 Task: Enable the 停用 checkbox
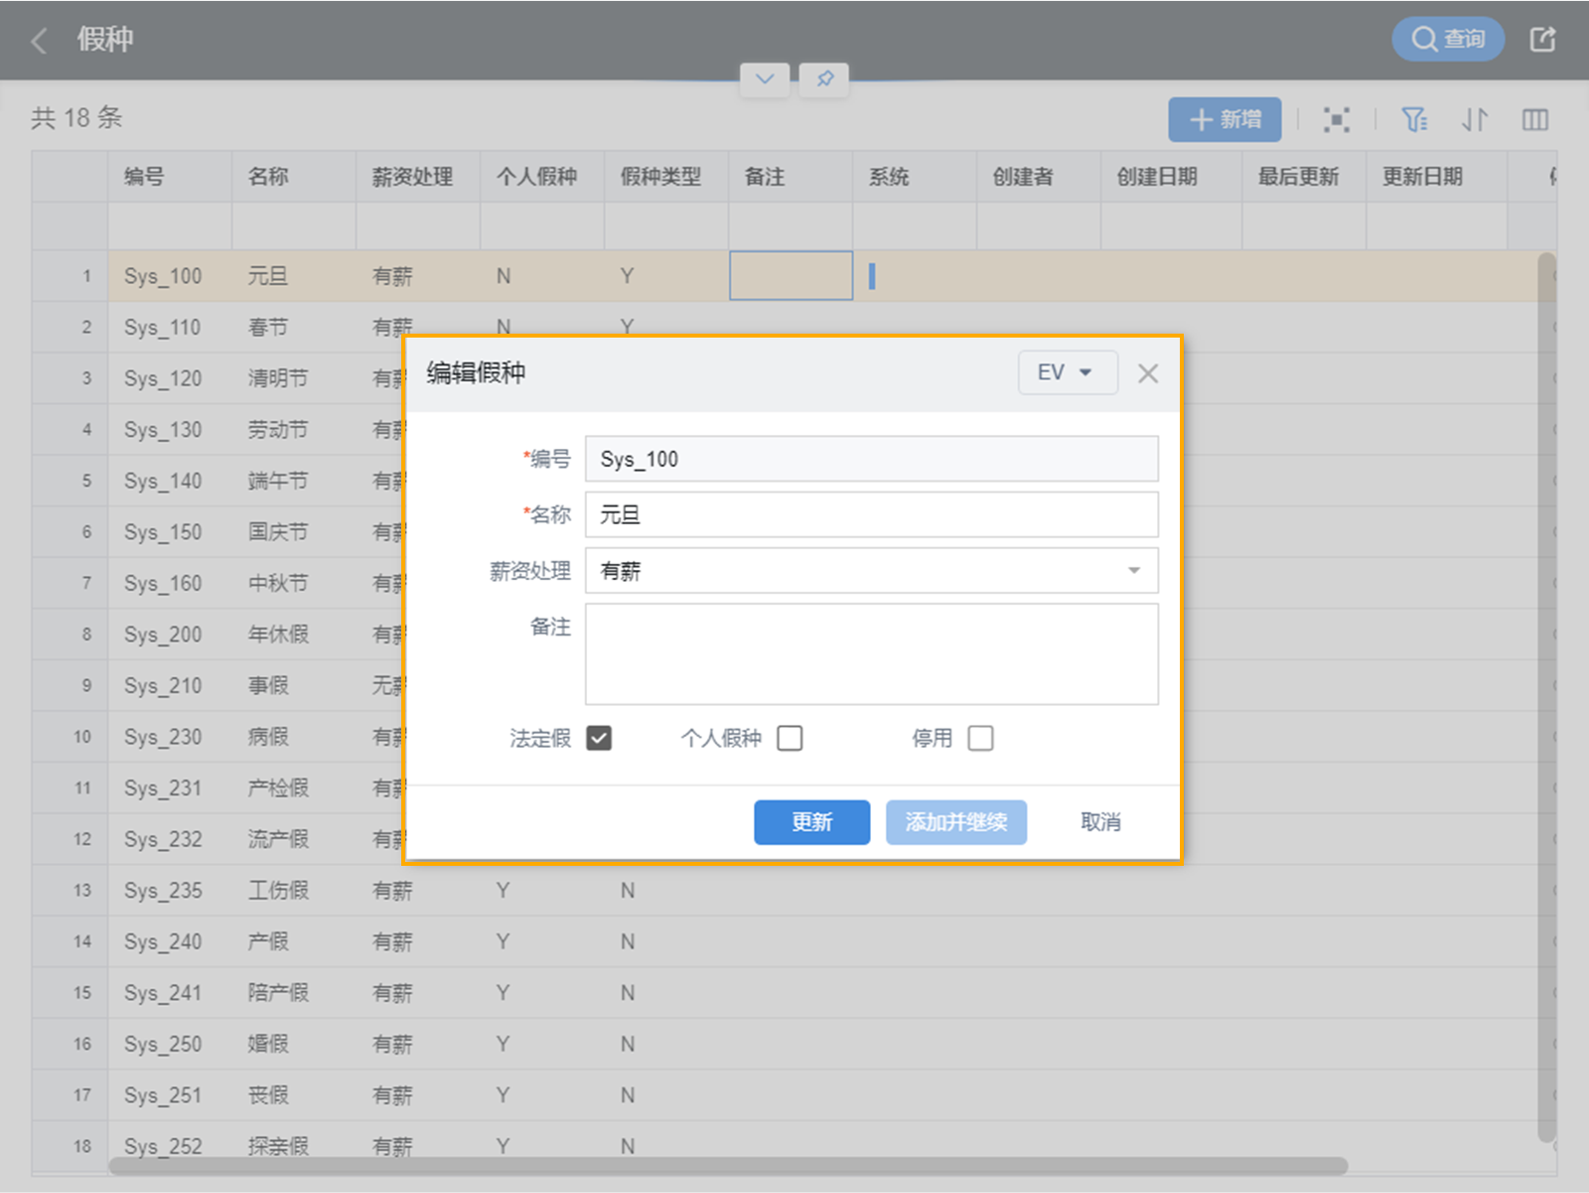pos(981,738)
